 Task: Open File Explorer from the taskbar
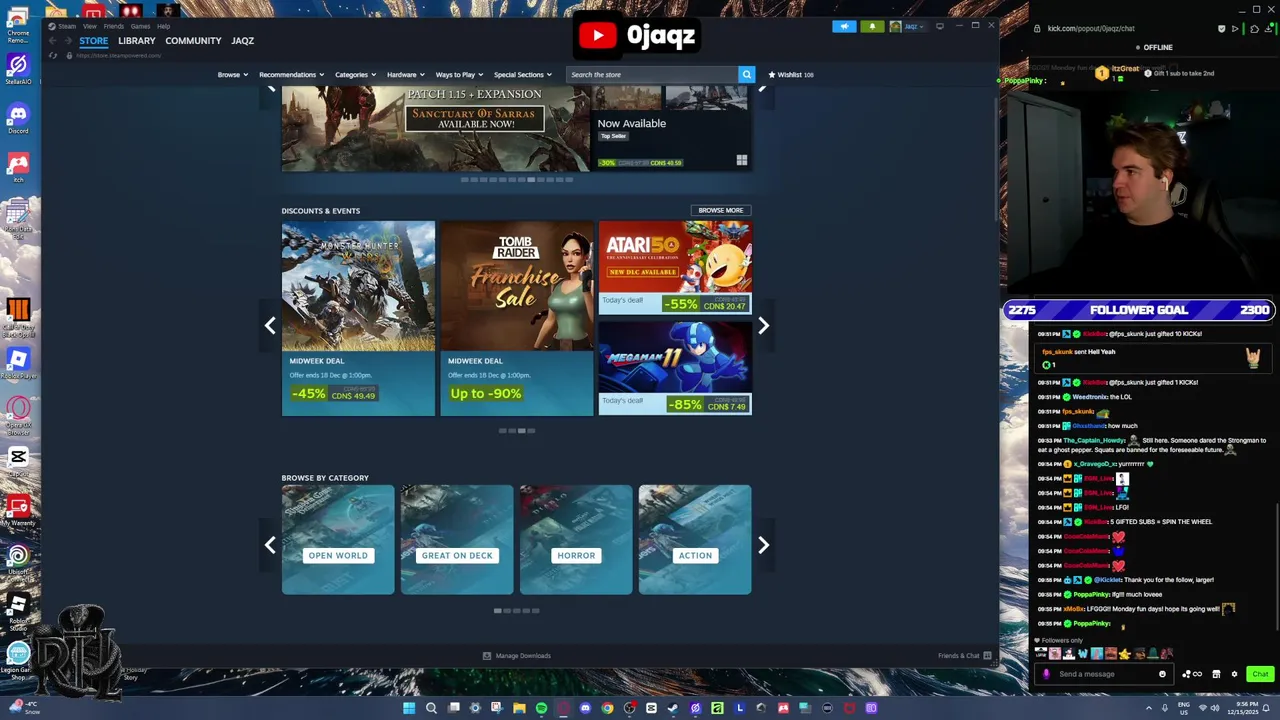(519, 708)
